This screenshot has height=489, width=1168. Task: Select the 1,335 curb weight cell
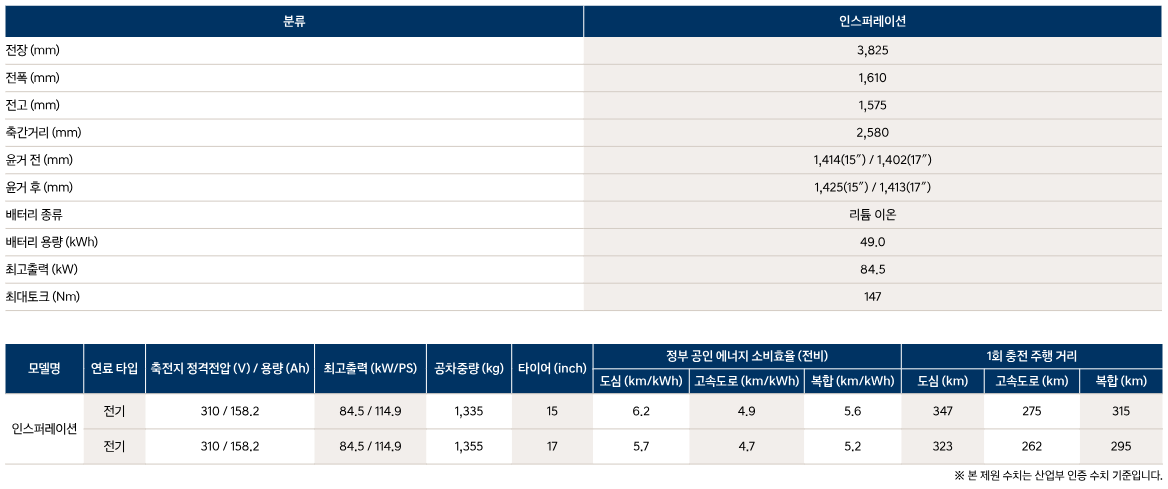click(468, 411)
